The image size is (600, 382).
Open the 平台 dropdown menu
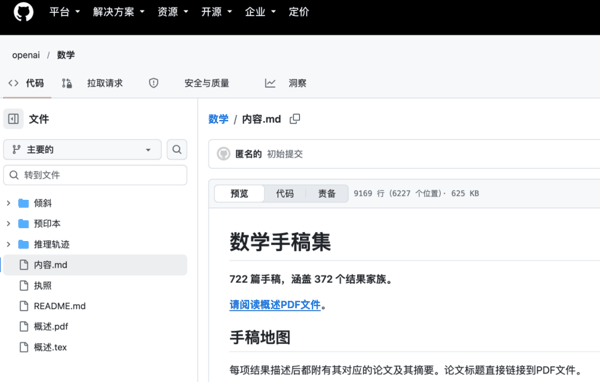pos(64,12)
